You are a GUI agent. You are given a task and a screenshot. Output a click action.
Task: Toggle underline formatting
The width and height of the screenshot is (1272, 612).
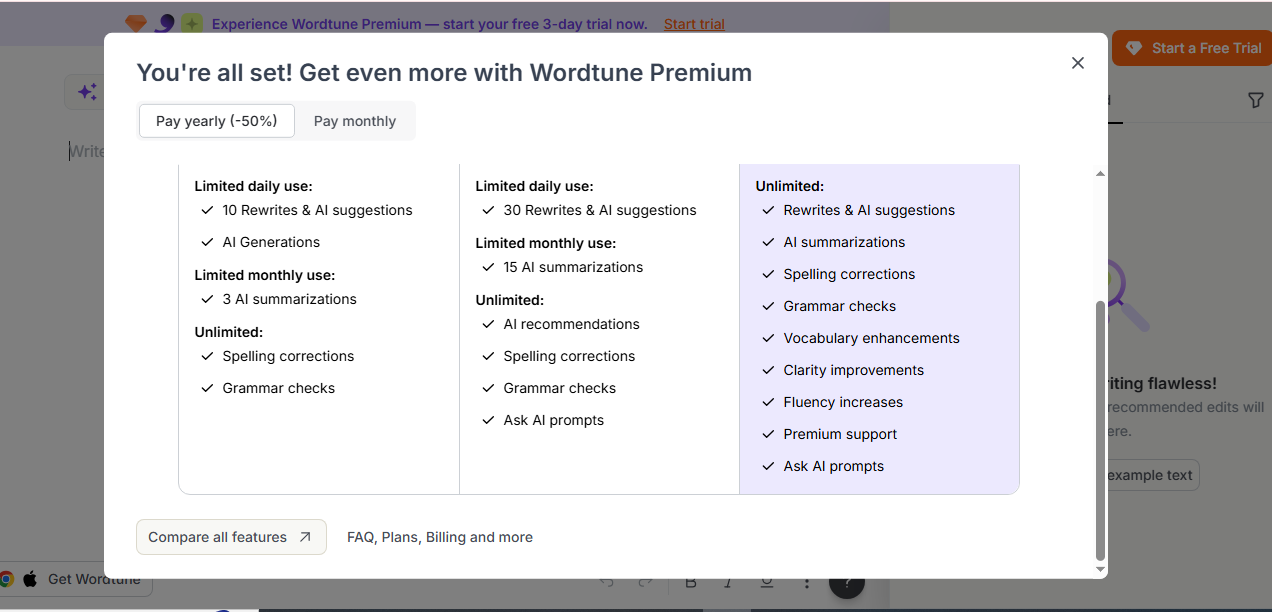click(x=766, y=581)
